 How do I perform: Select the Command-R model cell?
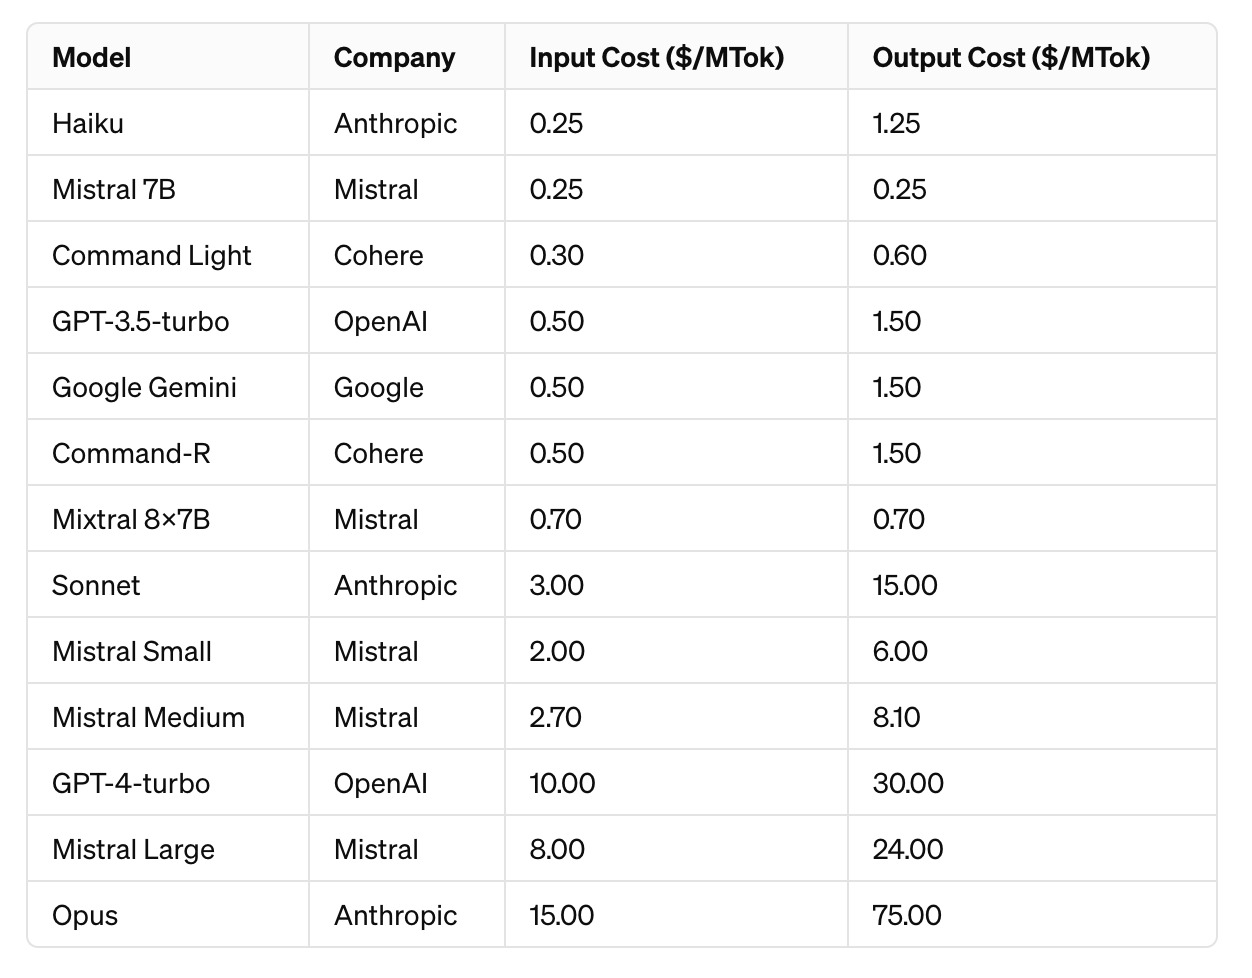coord(132,454)
